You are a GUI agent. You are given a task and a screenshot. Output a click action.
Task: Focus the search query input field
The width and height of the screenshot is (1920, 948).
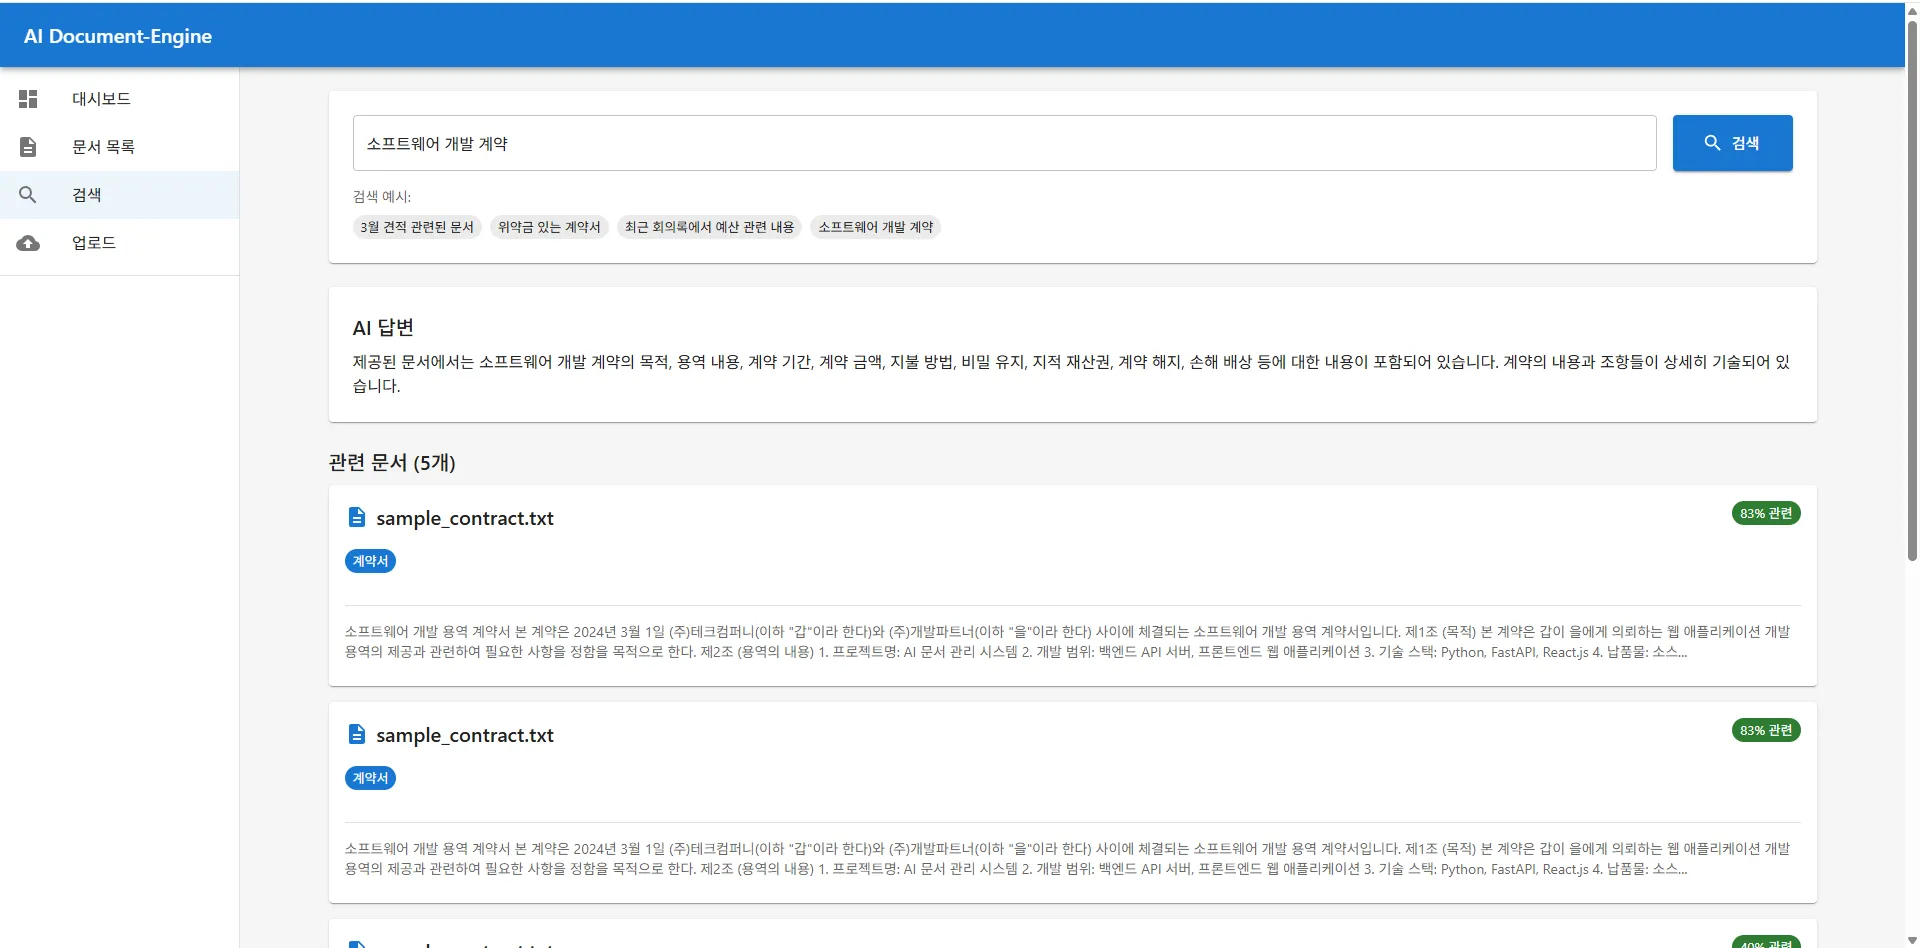pos(1004,143)
